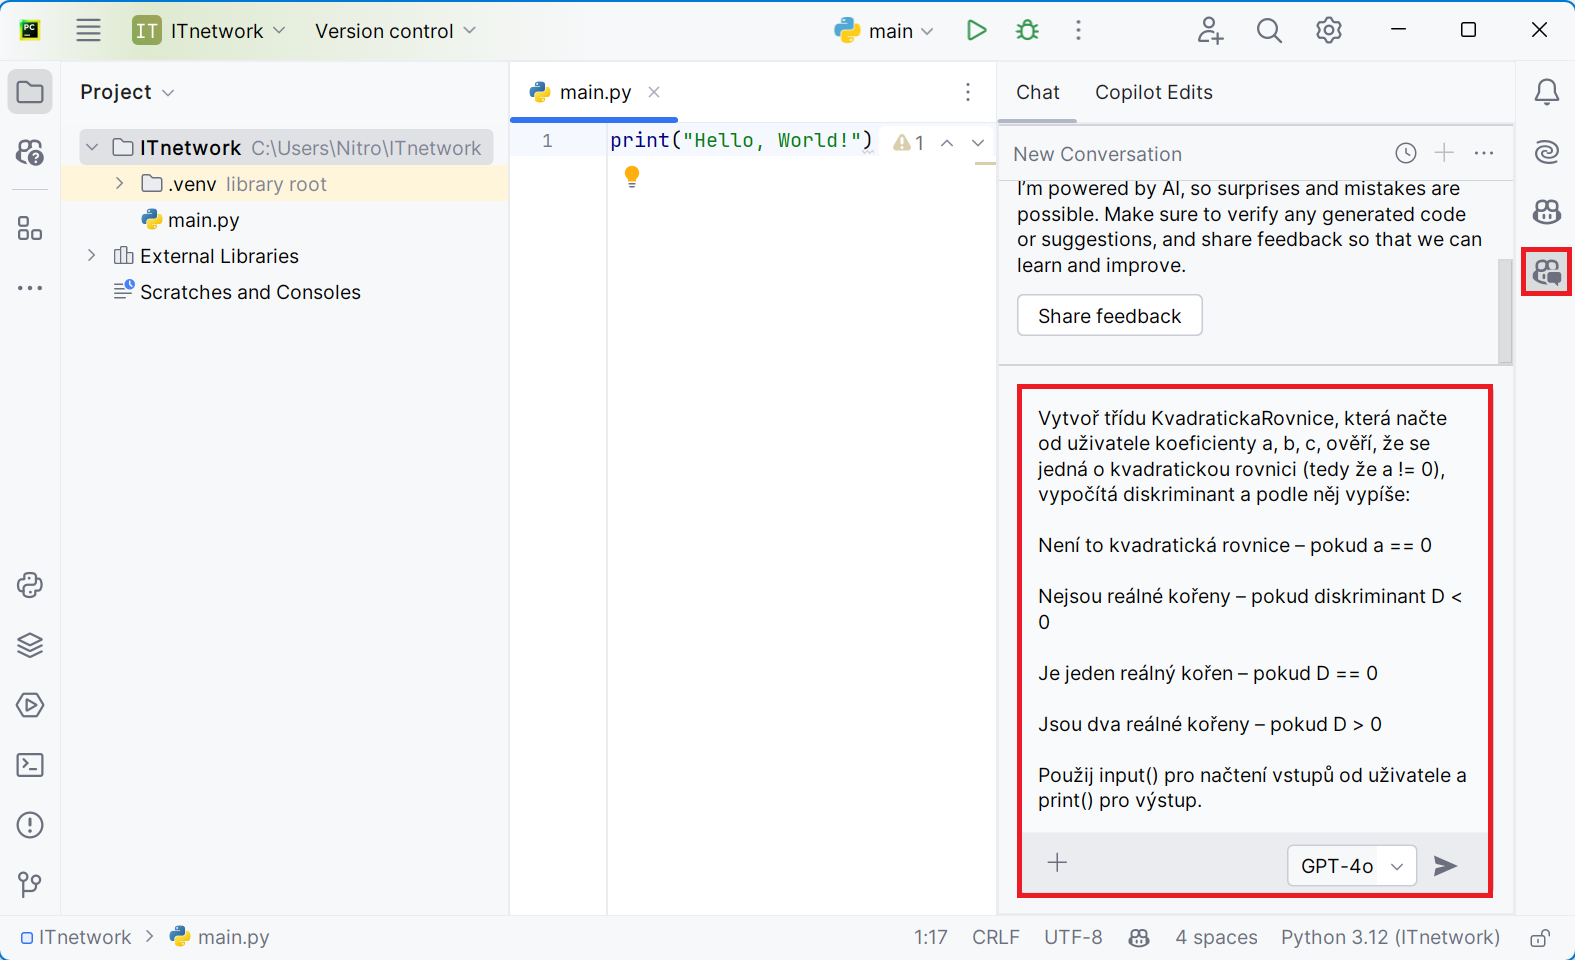The width and height of the screenshot is (1575, 960).
Task: Start debugging with the bug icon
Action: pyautogui.click(x=1027, y=31)
